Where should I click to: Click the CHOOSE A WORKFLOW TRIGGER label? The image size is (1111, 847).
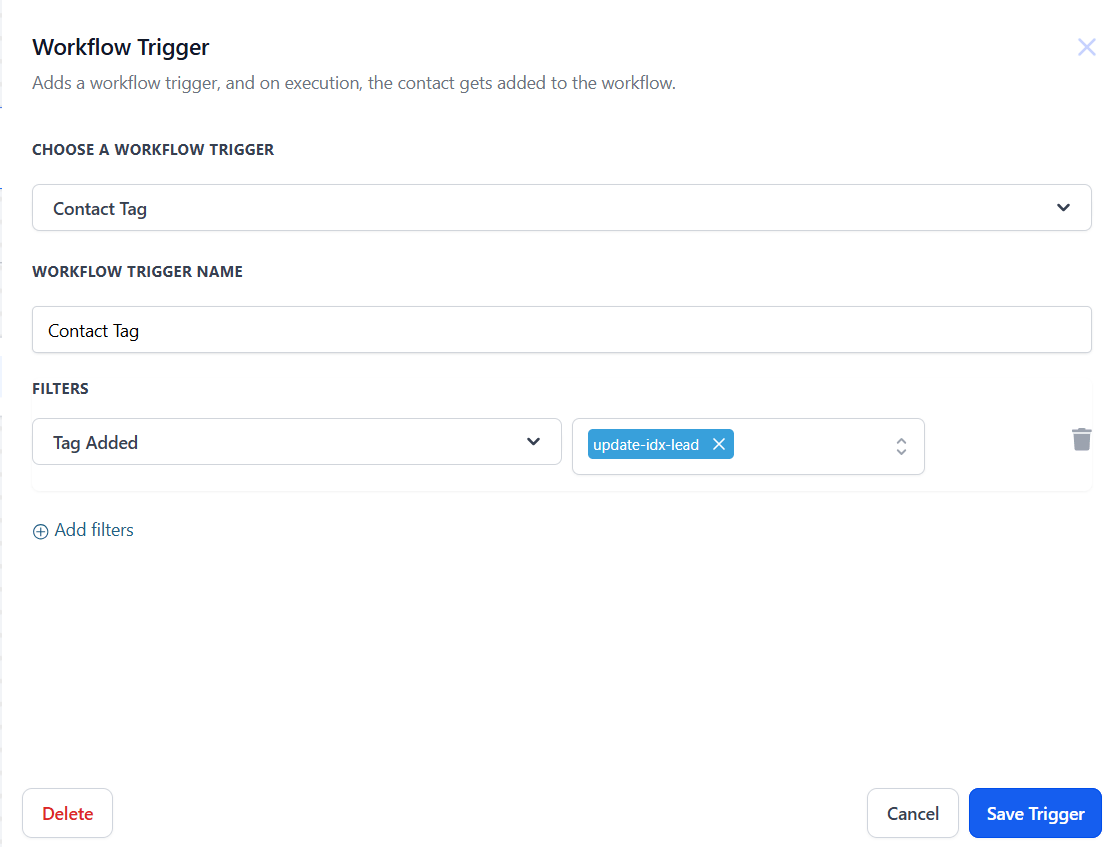click(x=153, y=149)
